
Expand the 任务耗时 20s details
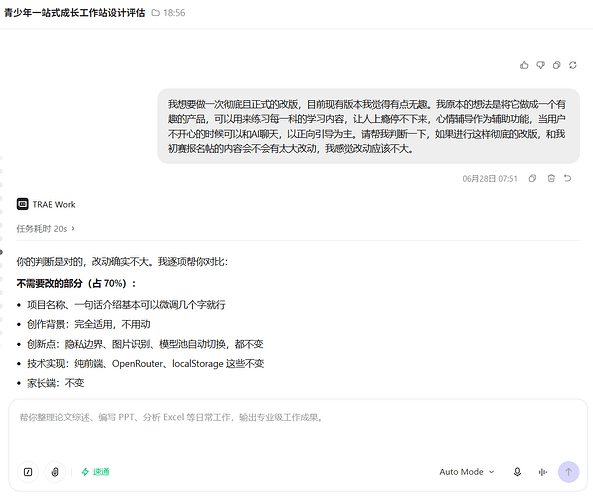[45, 228]
